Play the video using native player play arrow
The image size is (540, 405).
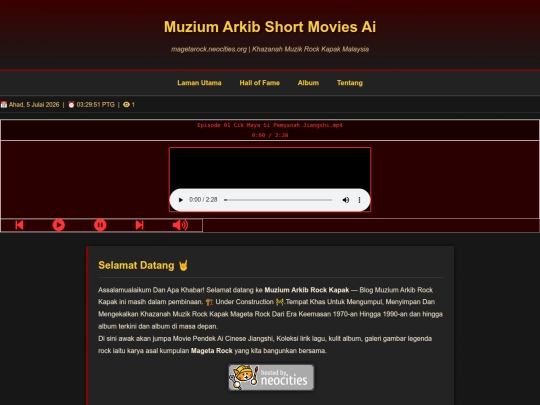point(180,200)
